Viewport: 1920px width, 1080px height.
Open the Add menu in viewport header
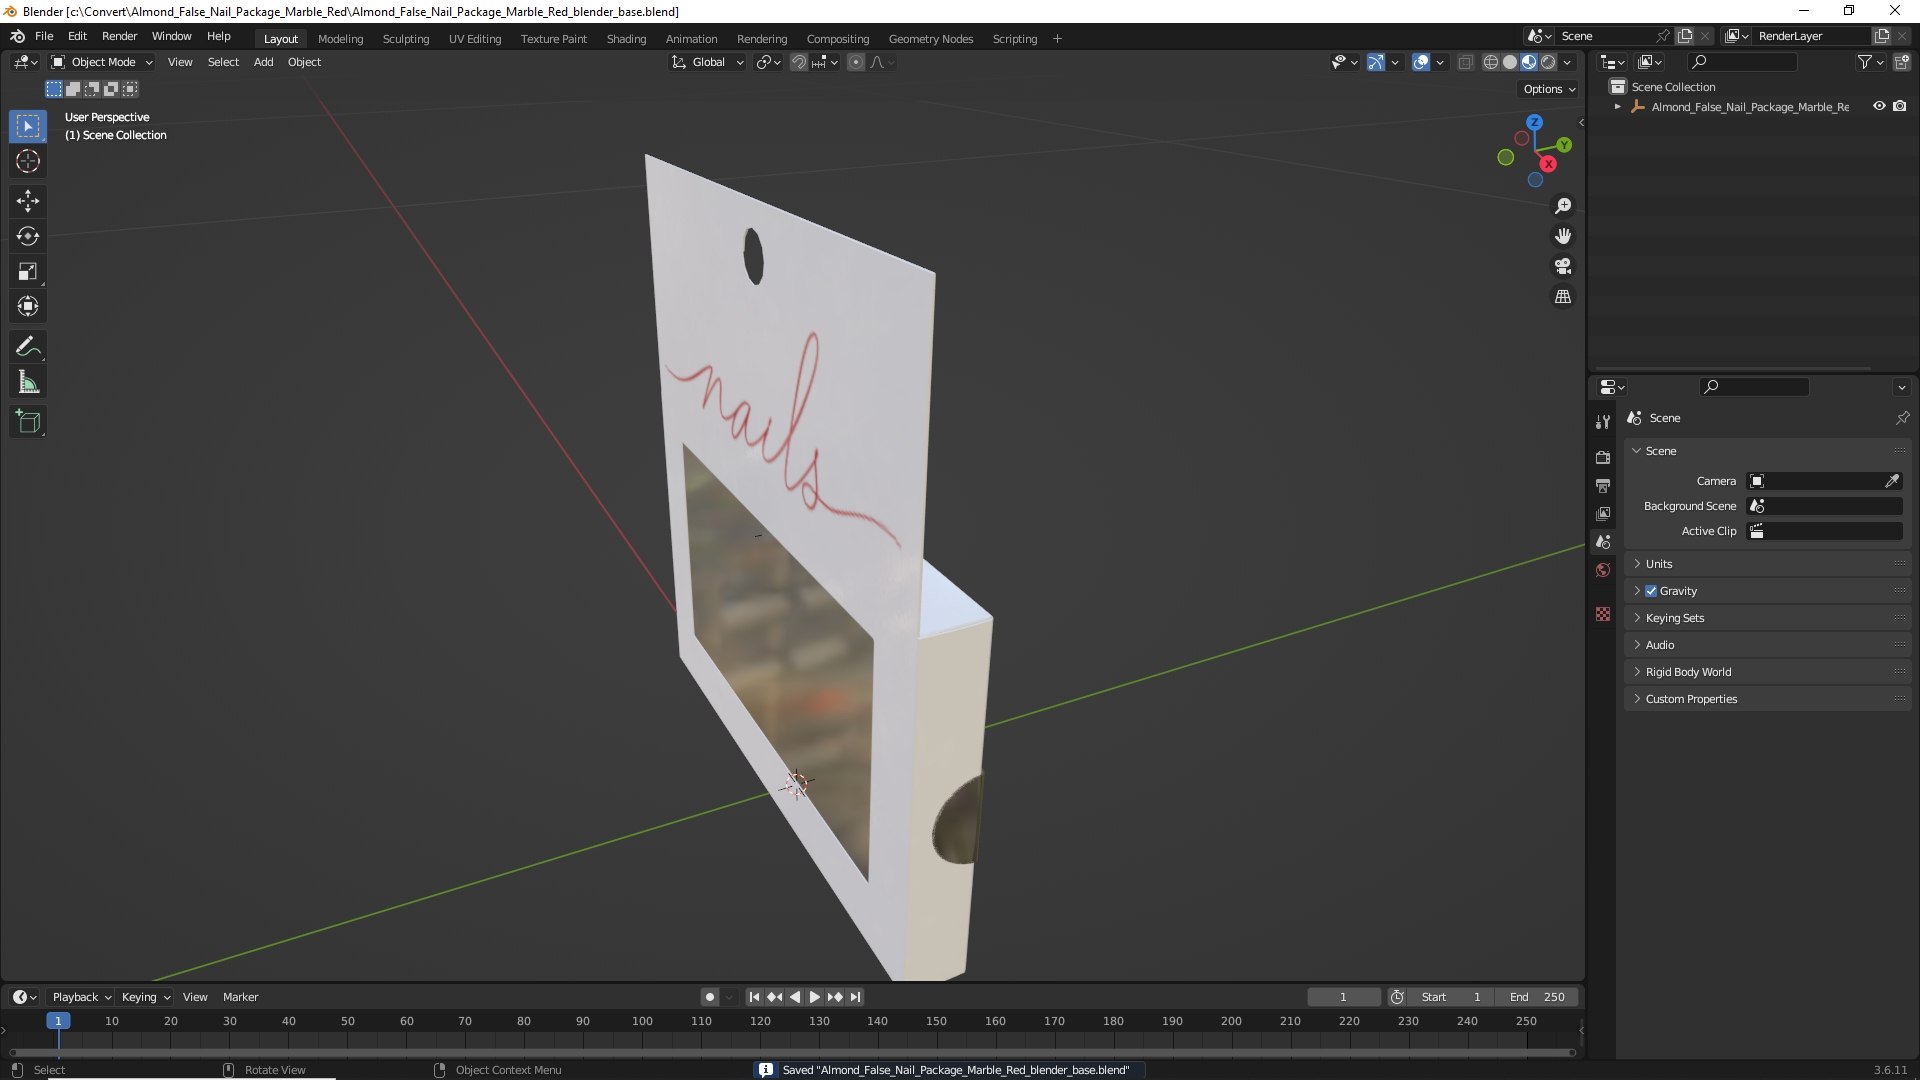263,62
